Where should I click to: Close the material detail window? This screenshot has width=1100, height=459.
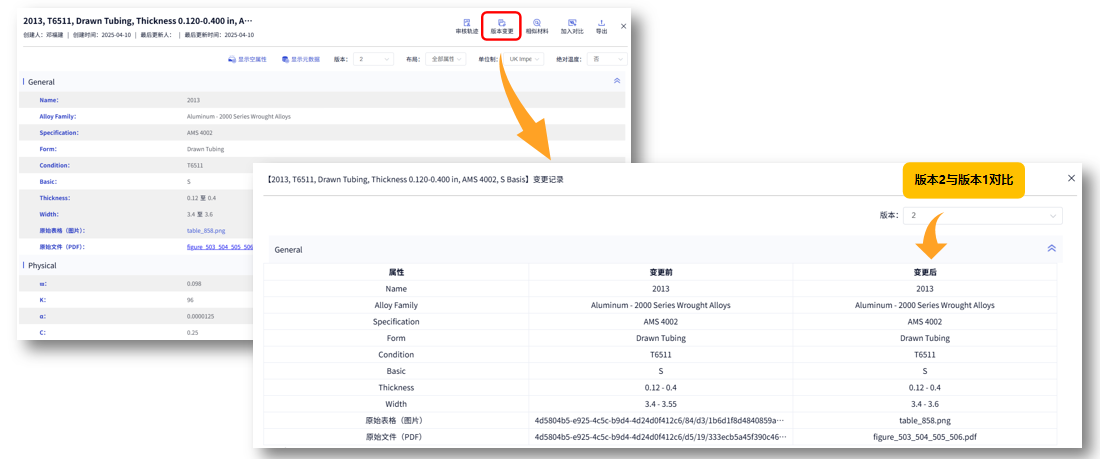click(624, 26)
